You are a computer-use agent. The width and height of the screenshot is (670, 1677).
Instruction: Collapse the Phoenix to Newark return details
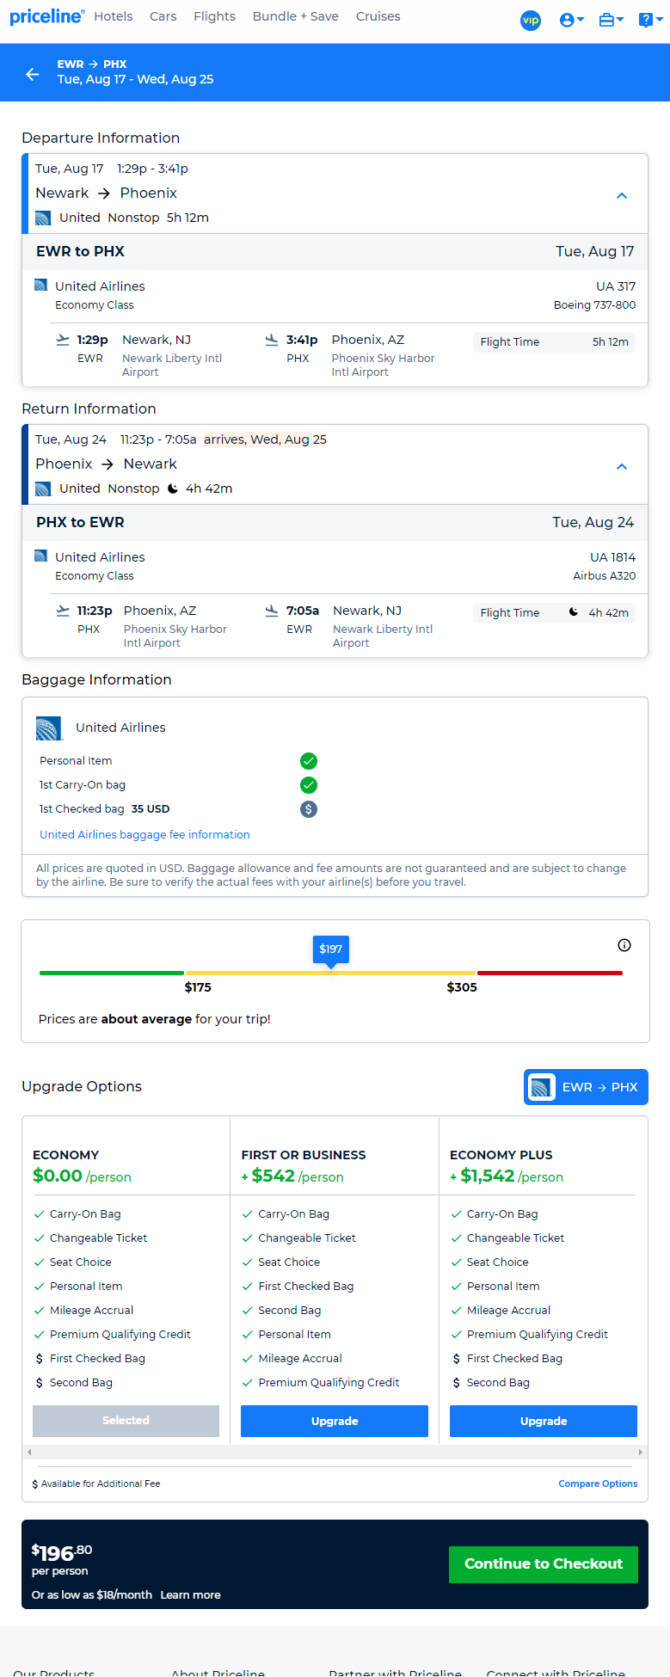[622, 467]
